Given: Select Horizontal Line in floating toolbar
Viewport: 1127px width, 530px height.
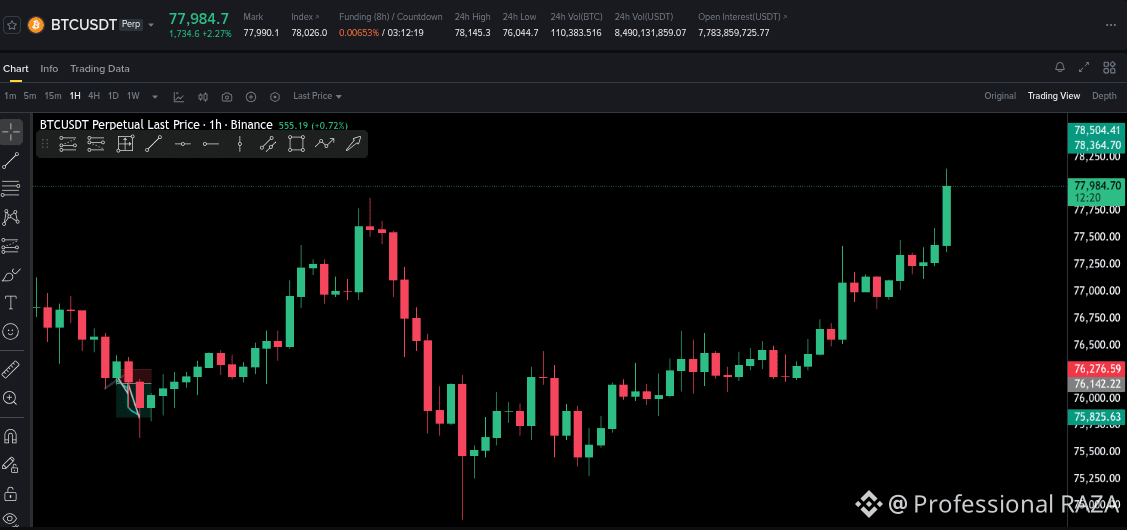Looking at the screenshot, I should (x=182, y=144).
